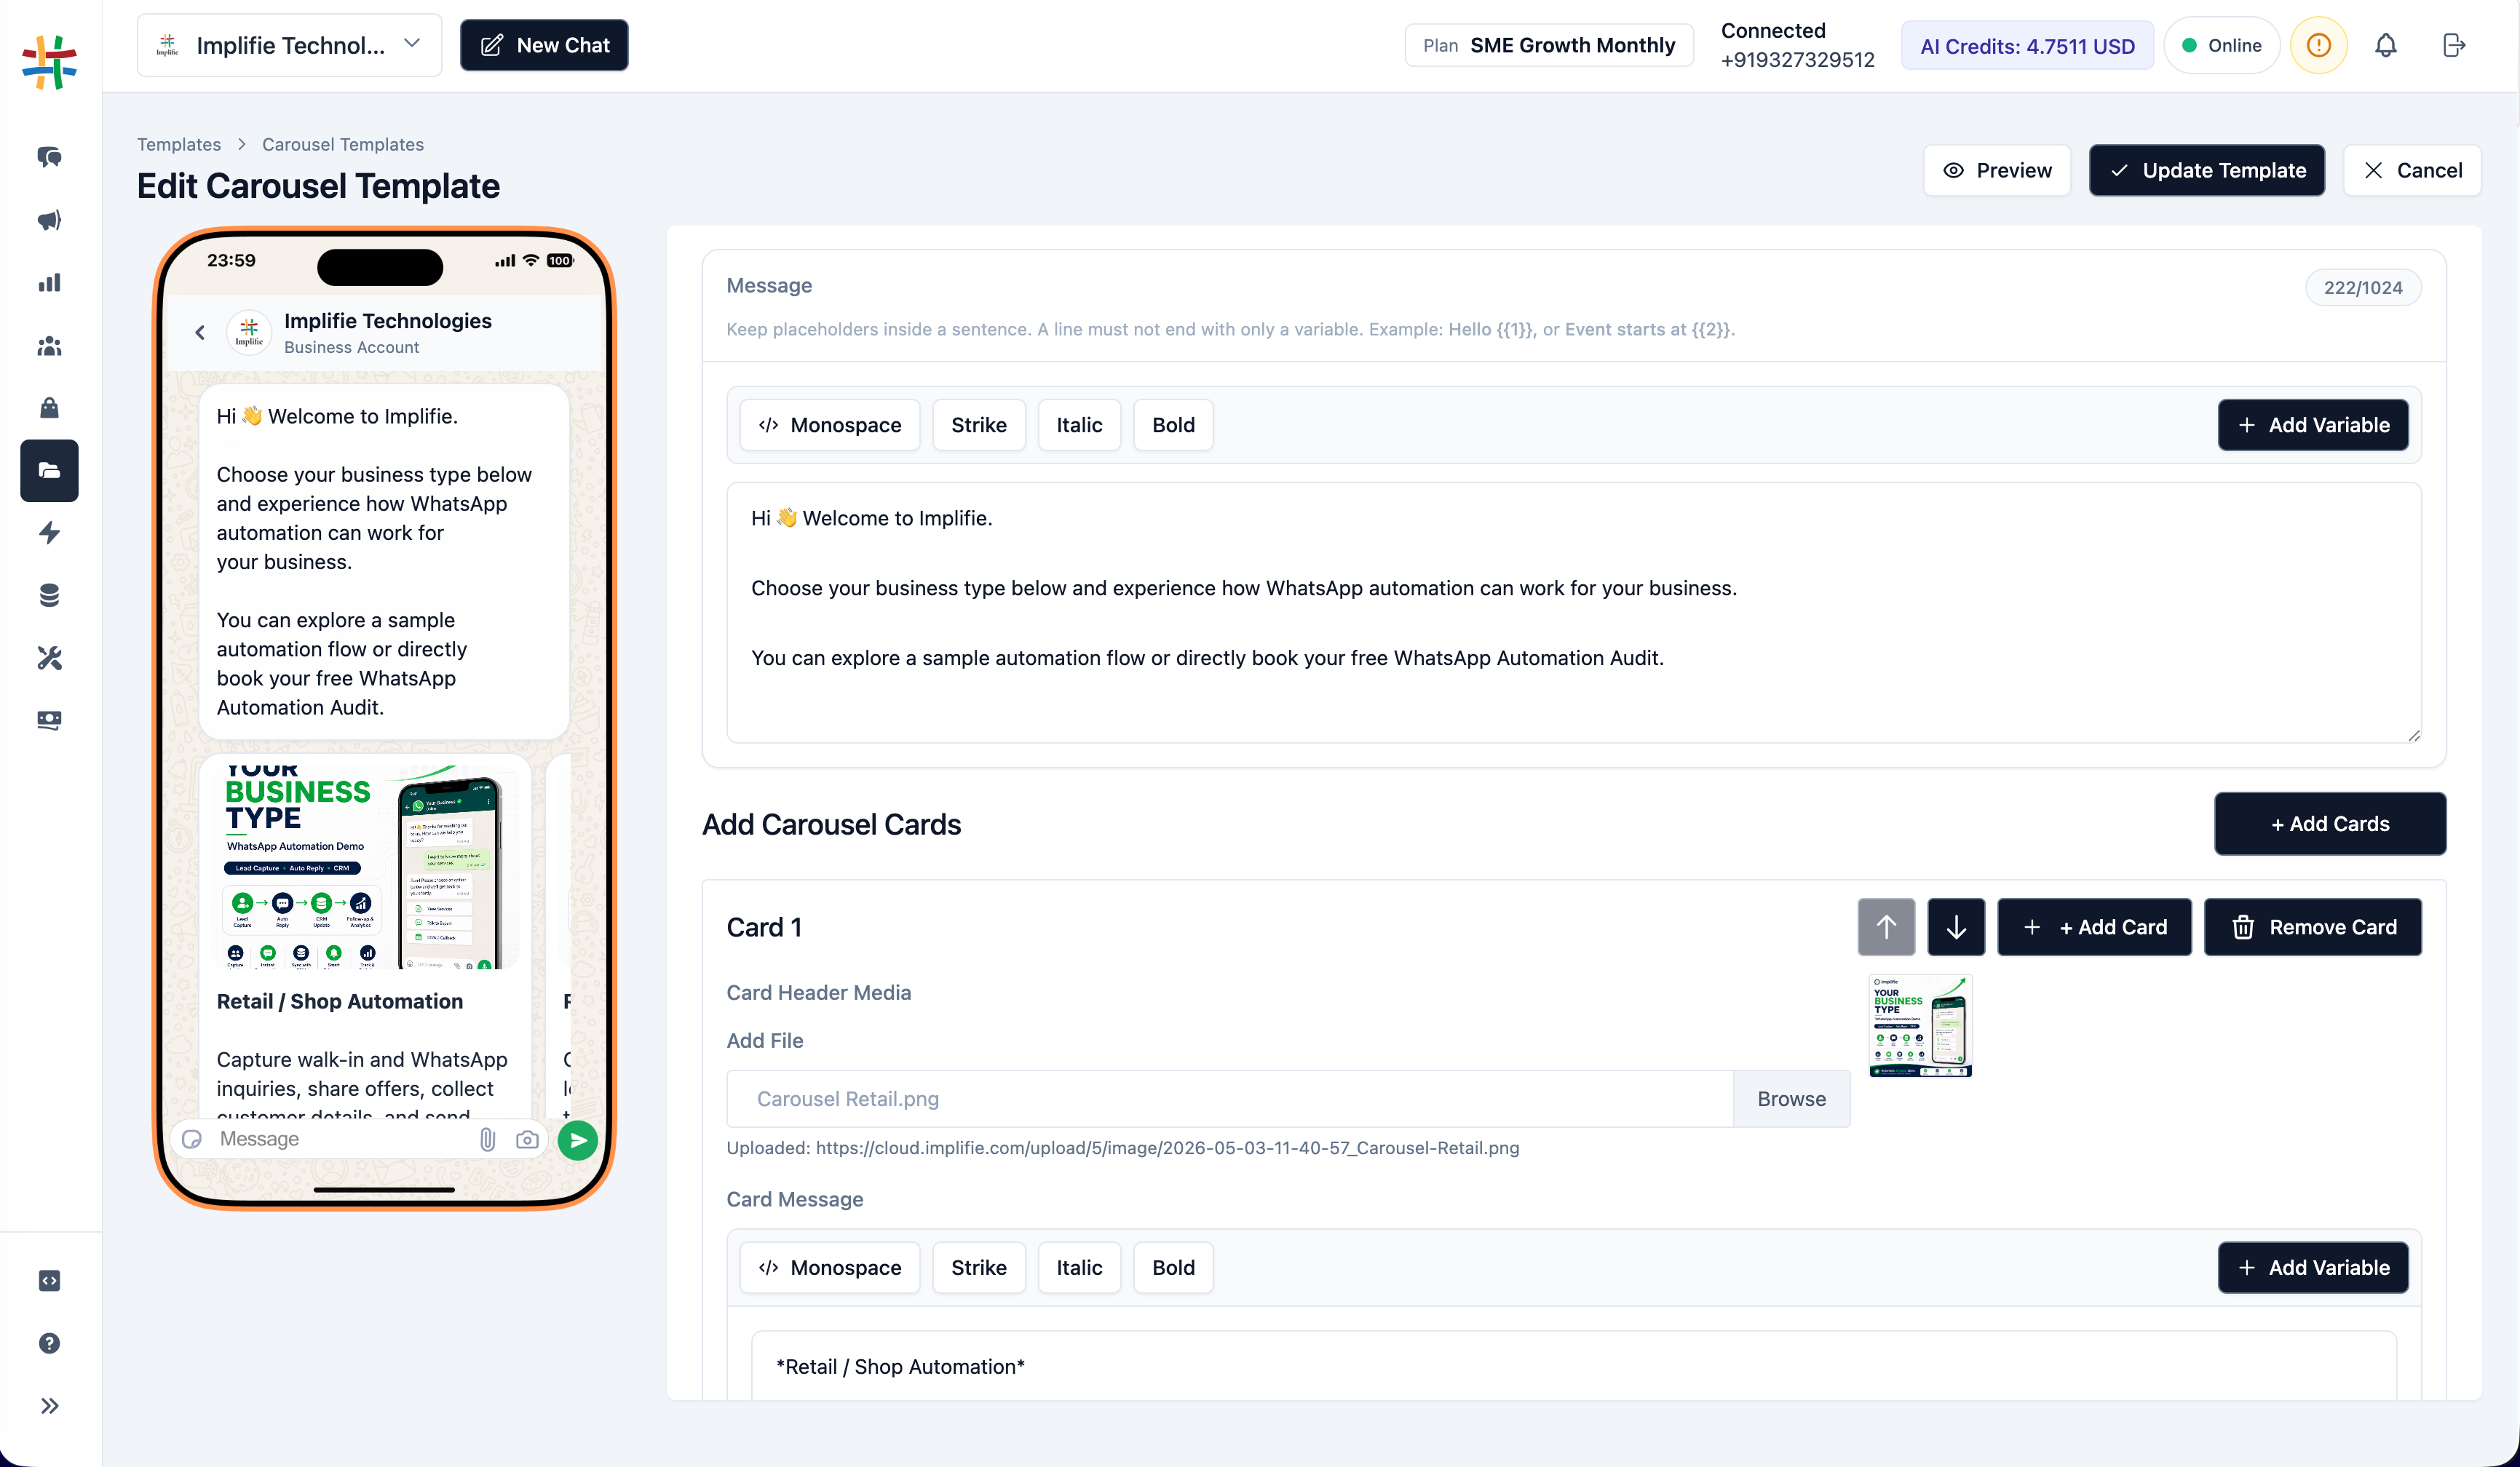Select the templates folder sidebar icon
This screenshot has height=1467, width=2520.
[x=49, y=470]
